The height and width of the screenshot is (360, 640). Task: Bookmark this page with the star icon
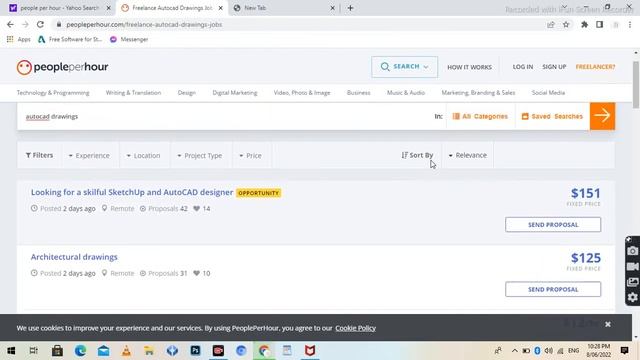[566, 24]
